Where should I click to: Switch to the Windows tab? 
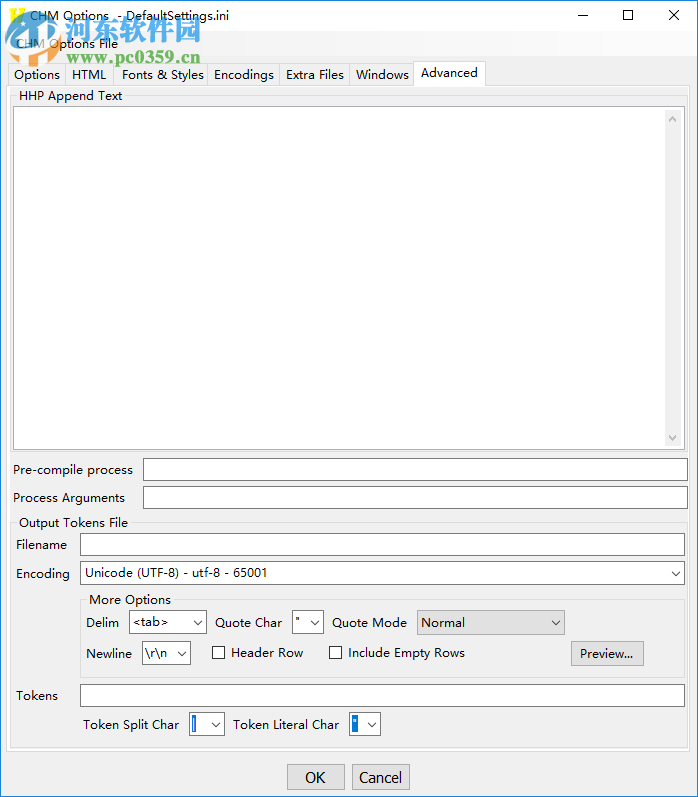(382, 75)
